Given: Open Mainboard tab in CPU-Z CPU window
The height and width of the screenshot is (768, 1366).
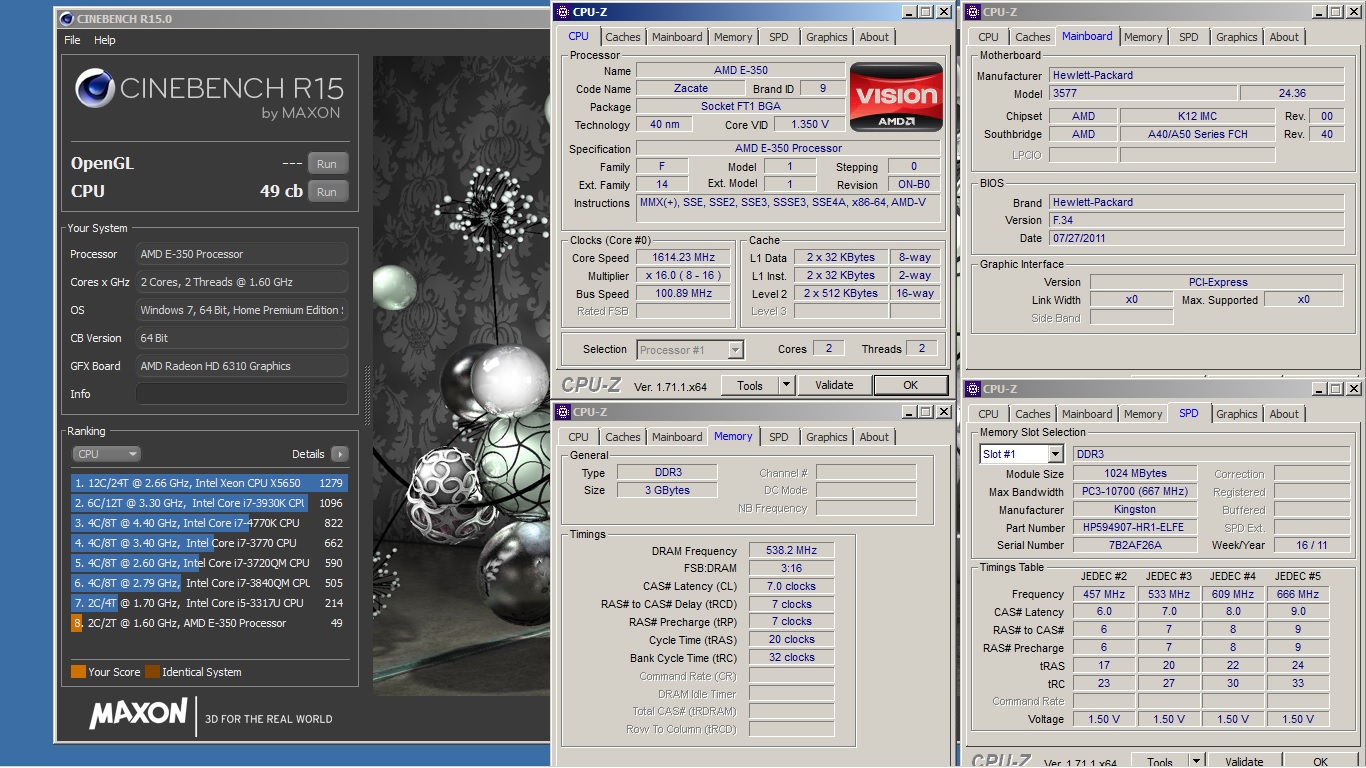Looking at the screenshot, I should 677,37.
